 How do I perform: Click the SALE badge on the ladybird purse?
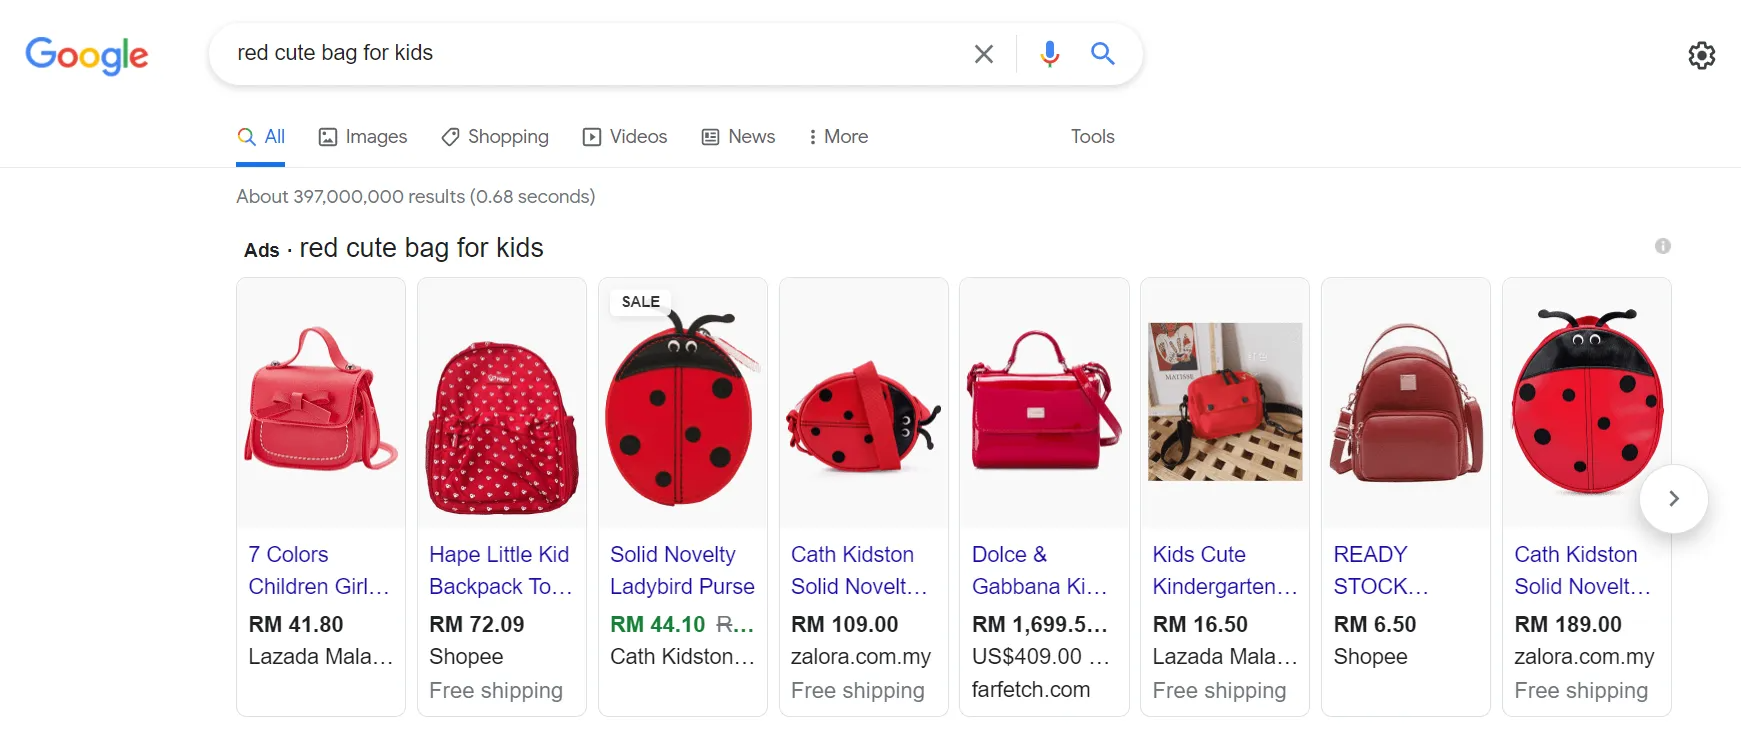point(640,301)
